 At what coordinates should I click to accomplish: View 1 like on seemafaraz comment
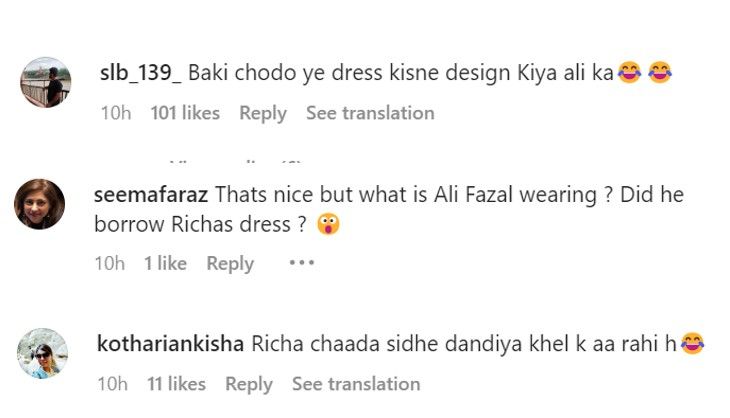point(165,263)
